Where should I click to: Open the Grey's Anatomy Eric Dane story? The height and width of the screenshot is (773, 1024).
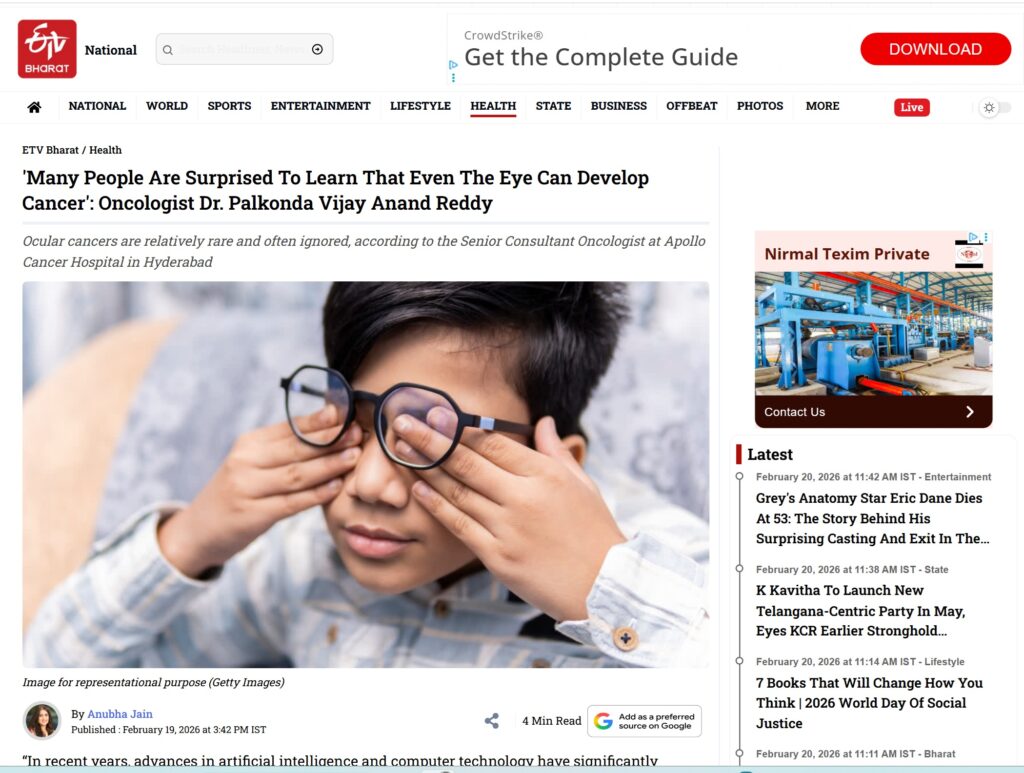click(x=872, y=518)
